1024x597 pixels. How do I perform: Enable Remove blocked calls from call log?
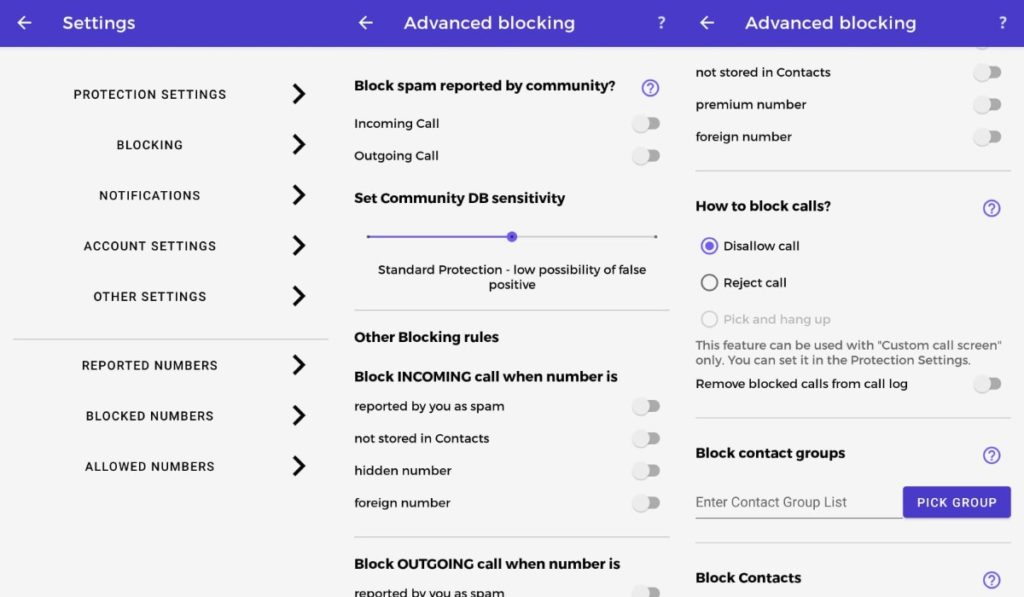(988, 383)
